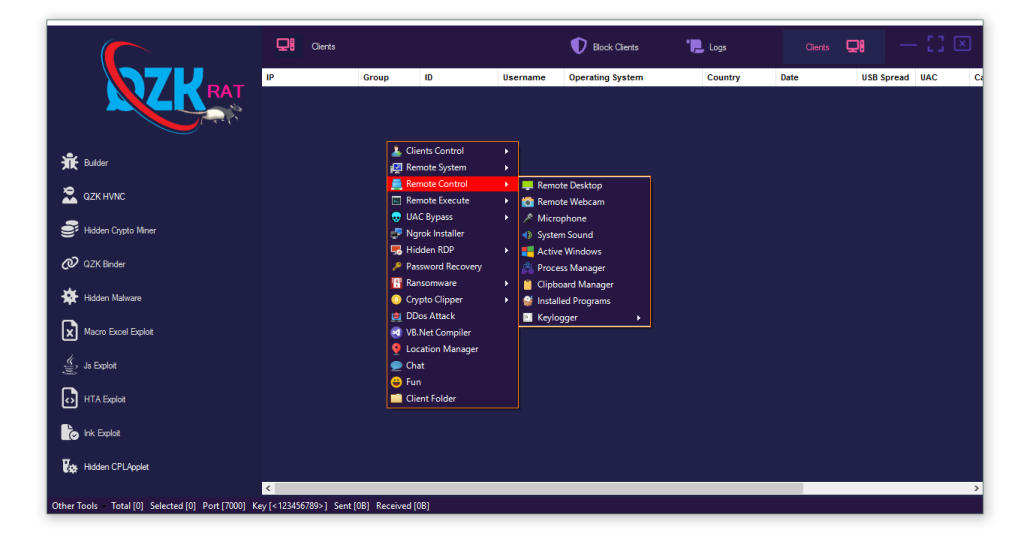Click the Ngrok Installer menu icon
Image resolution: width=1024 pixels, height=560 pixels.
point(396,233)
